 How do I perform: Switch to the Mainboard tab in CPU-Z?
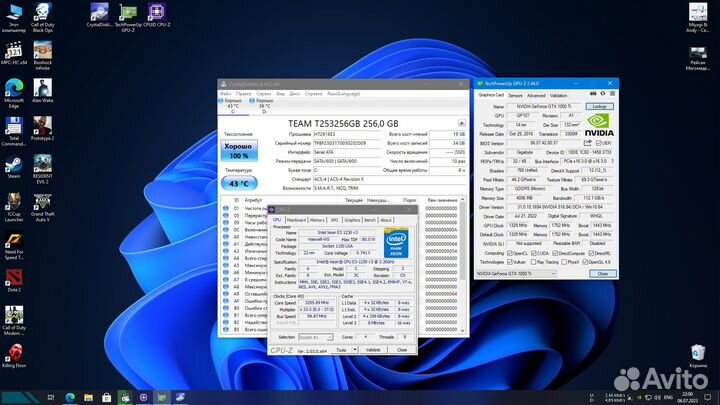point(296,220)
